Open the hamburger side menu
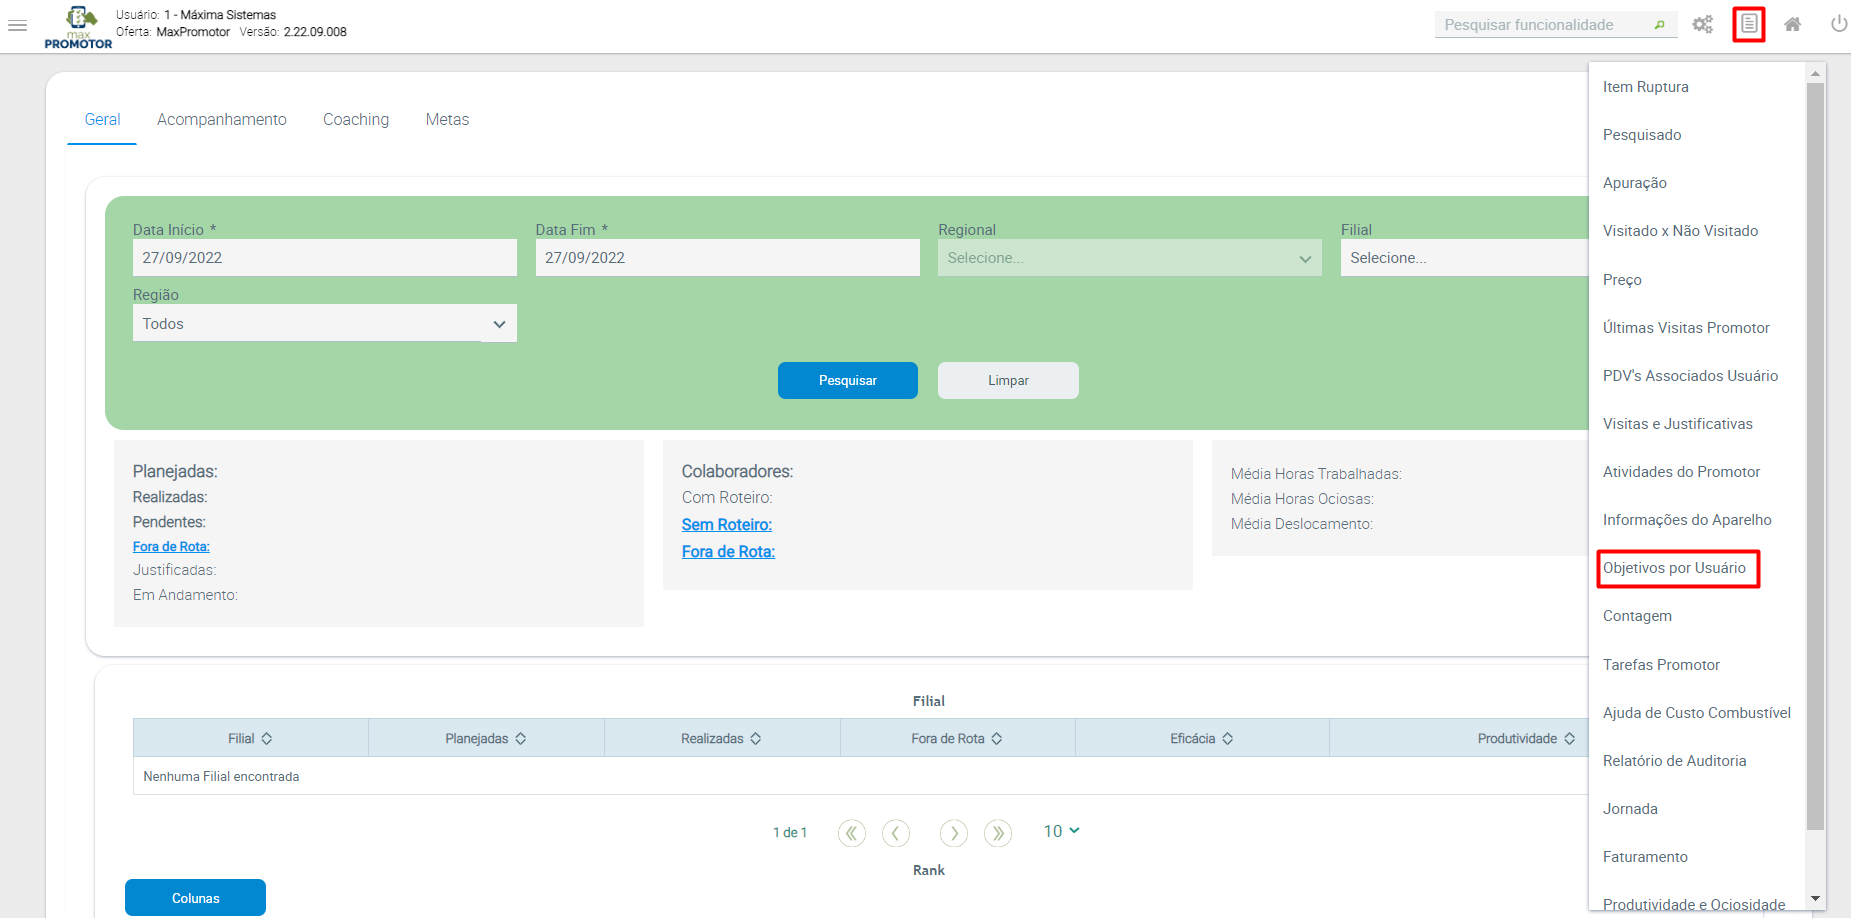This screenshot has width=1851, height=918. (17, 25)
